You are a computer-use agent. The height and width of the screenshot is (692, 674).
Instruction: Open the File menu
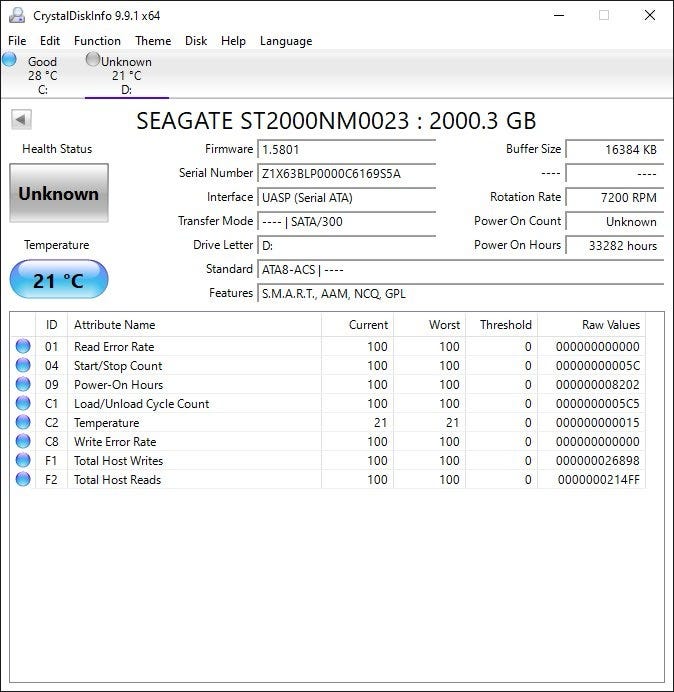(x=17, y=41)
